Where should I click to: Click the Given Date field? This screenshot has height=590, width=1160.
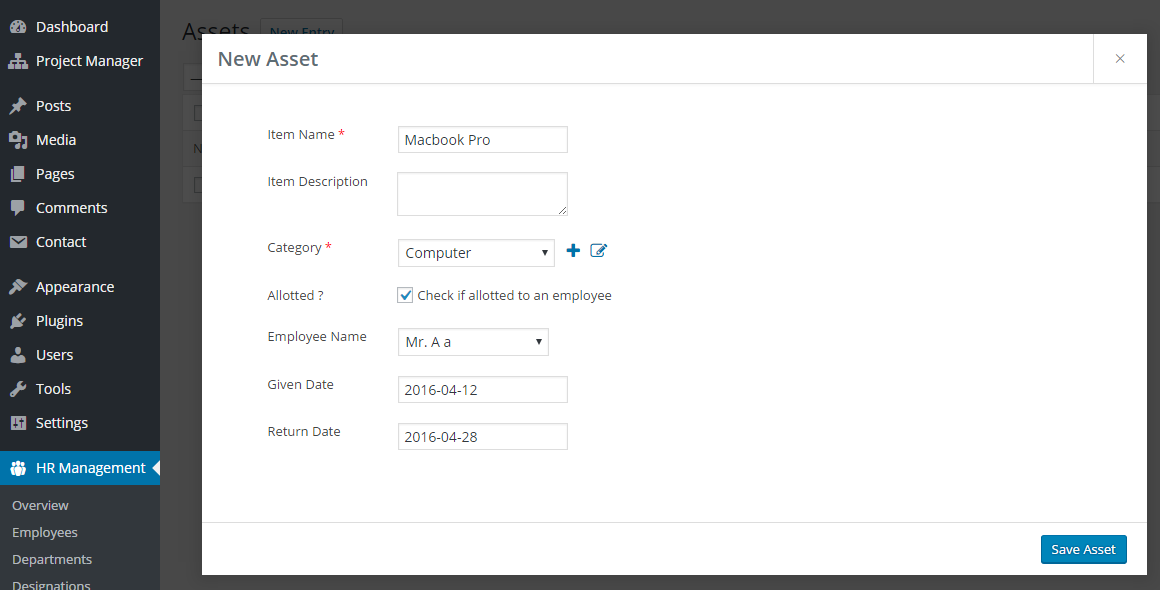pyautogui.click(x=482, y=389)
